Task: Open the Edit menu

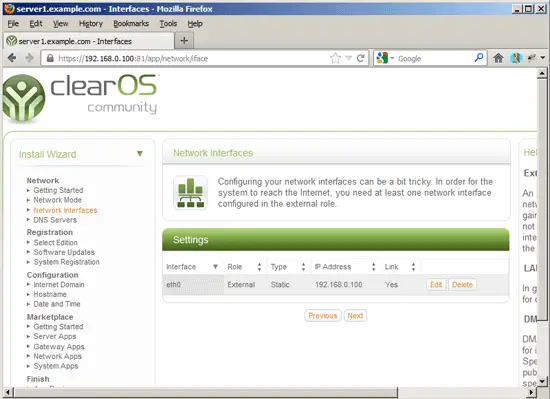Action: (x=36, y=23)
